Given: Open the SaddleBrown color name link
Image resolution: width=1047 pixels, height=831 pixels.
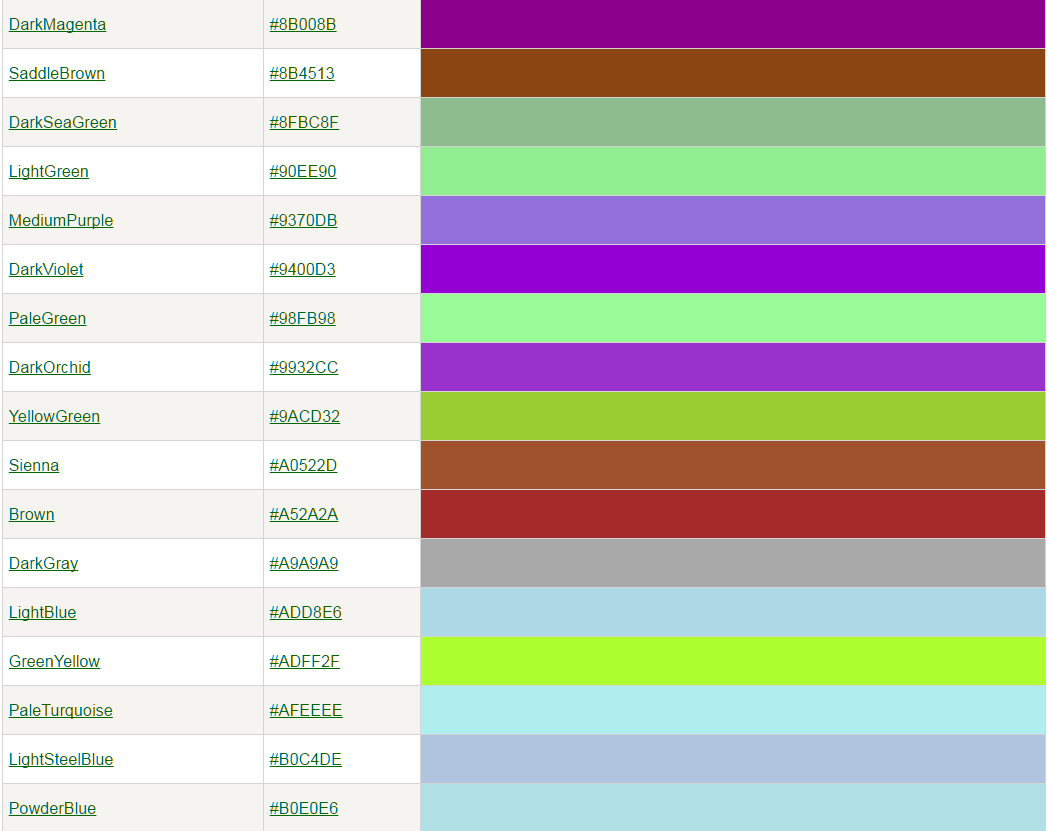Looking at the screenshot, I should click(57, 73).
